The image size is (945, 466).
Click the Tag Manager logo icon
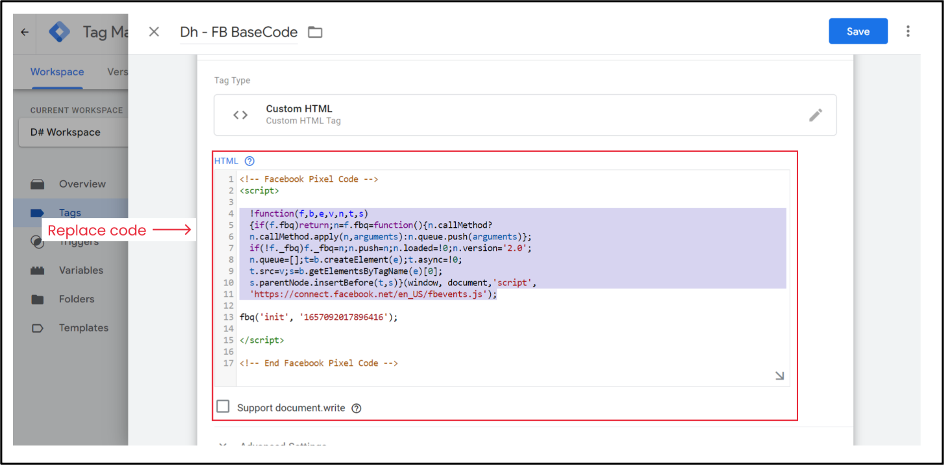pyautogui.click(x=60, y=32)
